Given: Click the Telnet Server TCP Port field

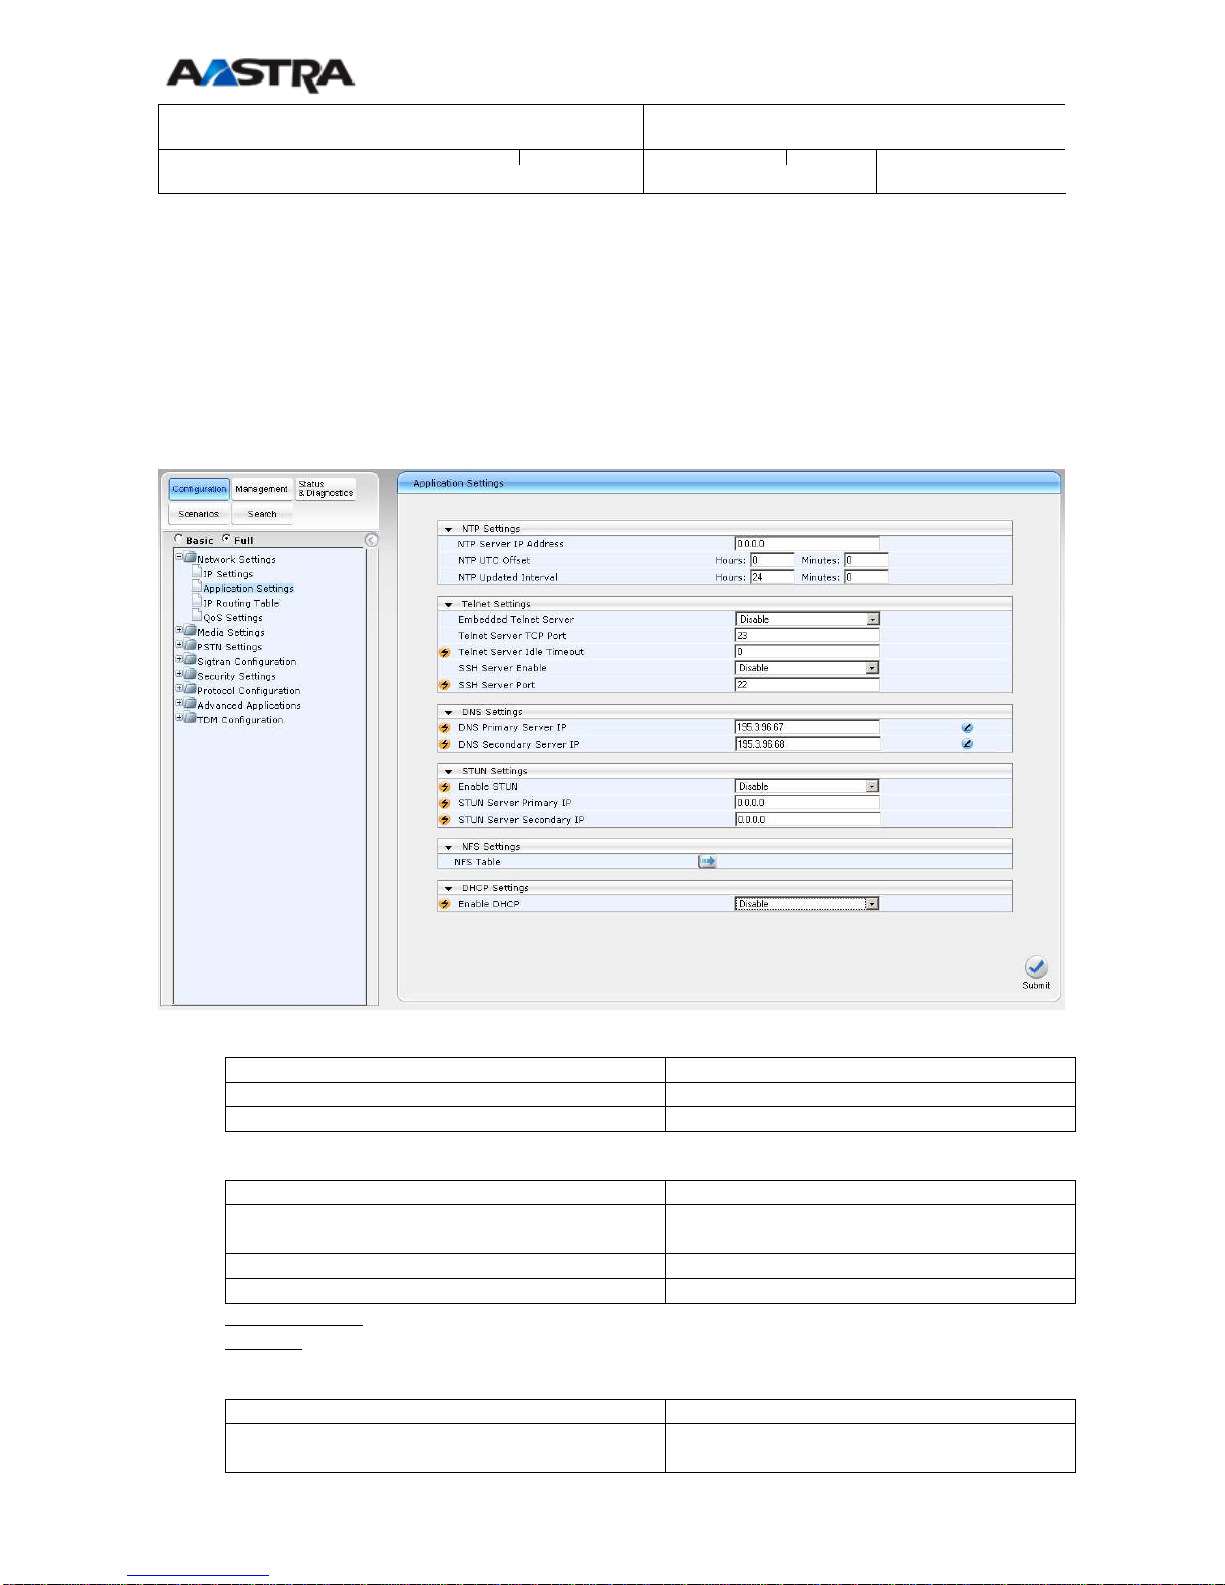Looking at the screenshot, I should pyautogui.click(x=807, y=636).
